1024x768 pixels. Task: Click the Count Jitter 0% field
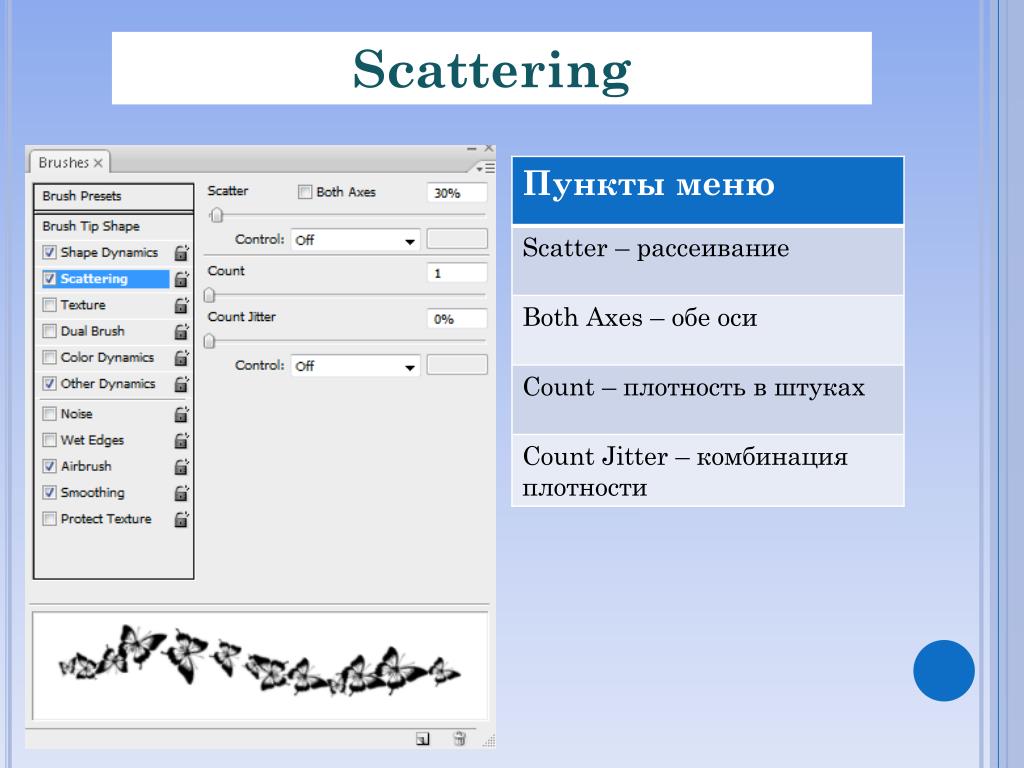(457, 319)
